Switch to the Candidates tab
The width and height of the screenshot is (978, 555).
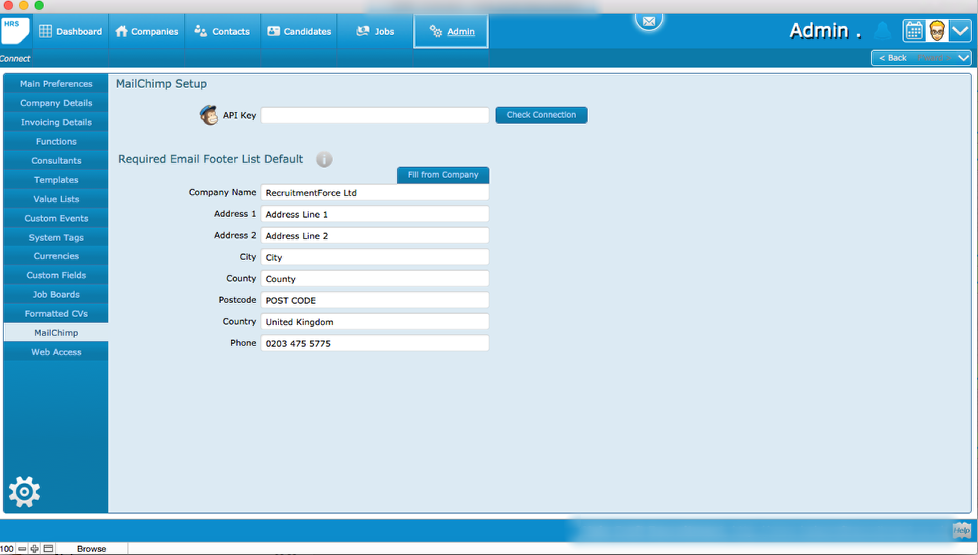point(299,31)
